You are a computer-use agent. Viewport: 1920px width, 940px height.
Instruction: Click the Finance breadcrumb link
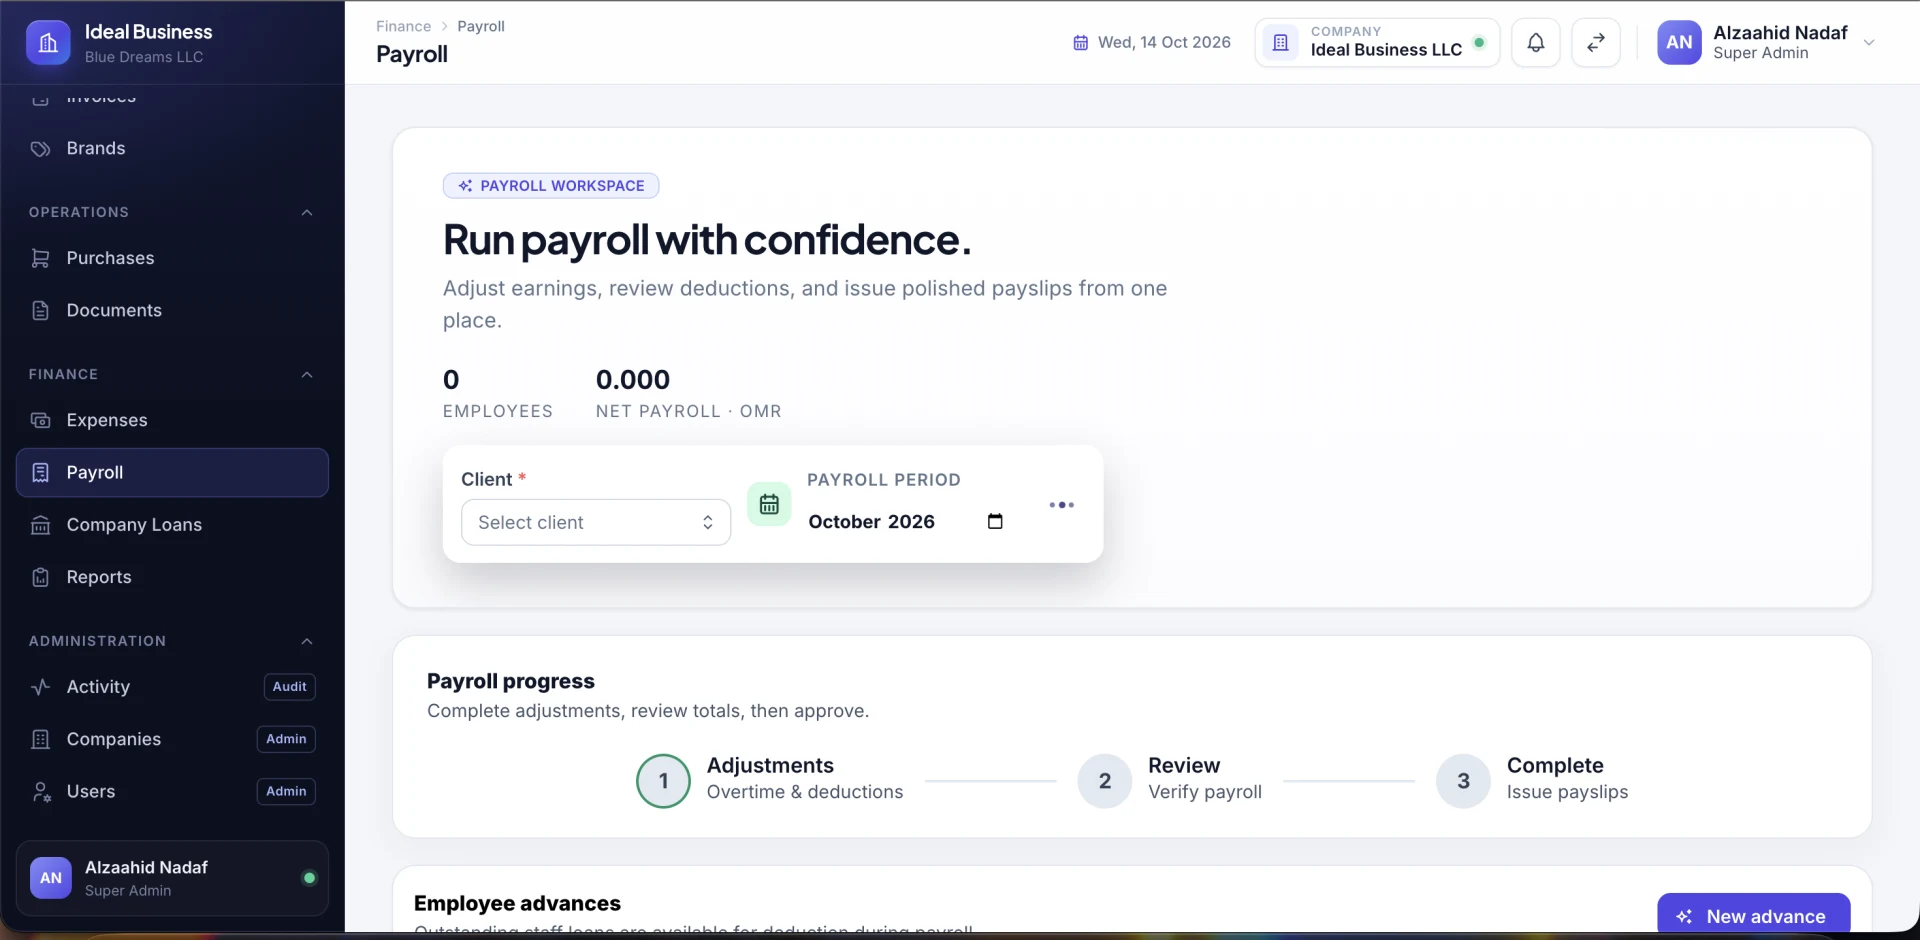click(x=403, y=26)
